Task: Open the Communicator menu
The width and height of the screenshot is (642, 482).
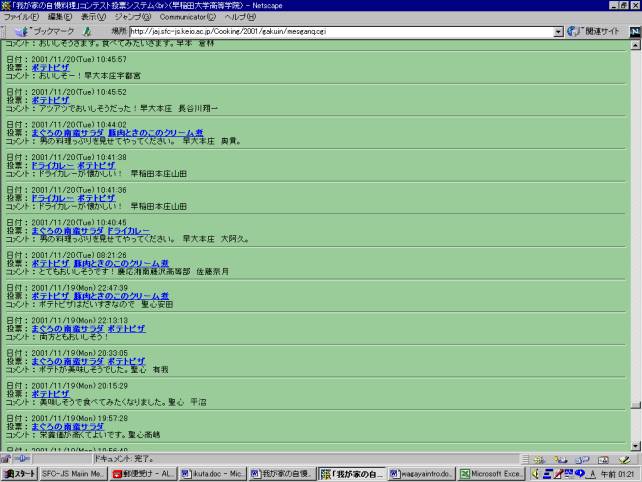Action: click(x=188, y=17)
